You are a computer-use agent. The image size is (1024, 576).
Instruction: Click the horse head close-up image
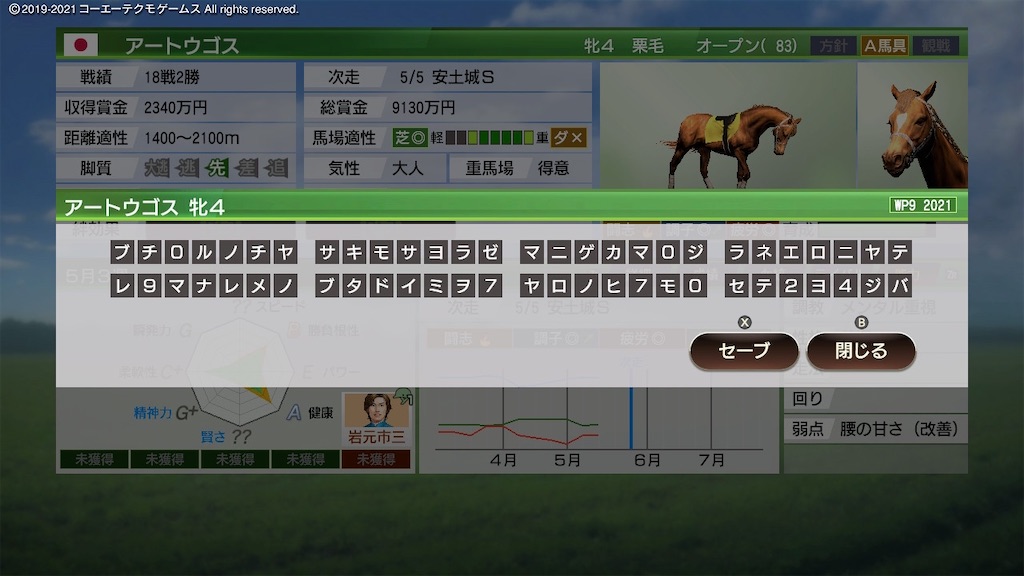click(x=912, y=125)
